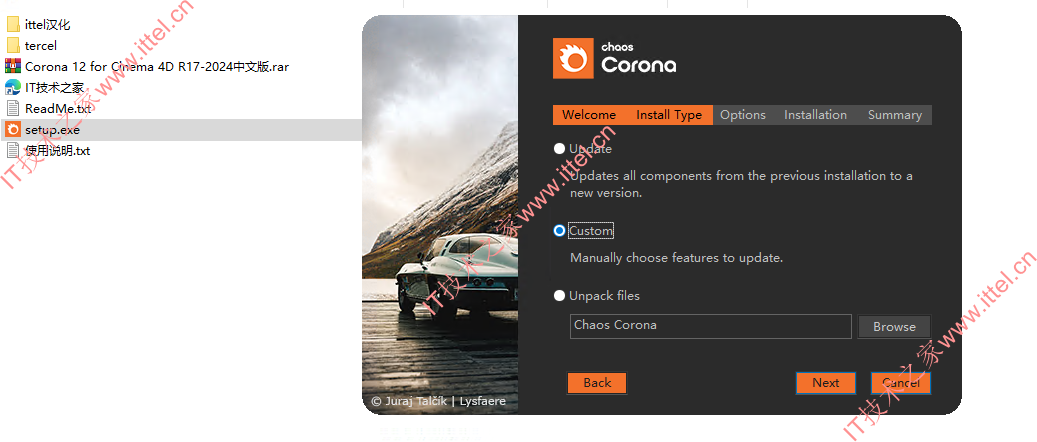Open the Install Type tab

coord(669,115)
